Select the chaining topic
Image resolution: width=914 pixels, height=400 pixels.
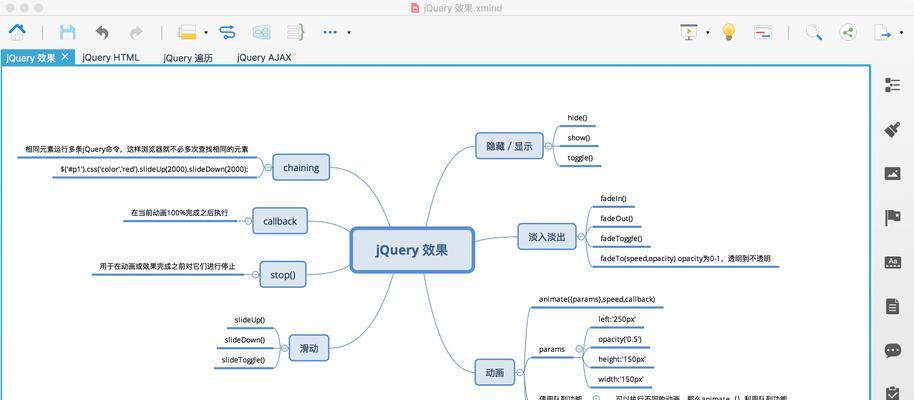pyautogui.click(x=301, y=167)
